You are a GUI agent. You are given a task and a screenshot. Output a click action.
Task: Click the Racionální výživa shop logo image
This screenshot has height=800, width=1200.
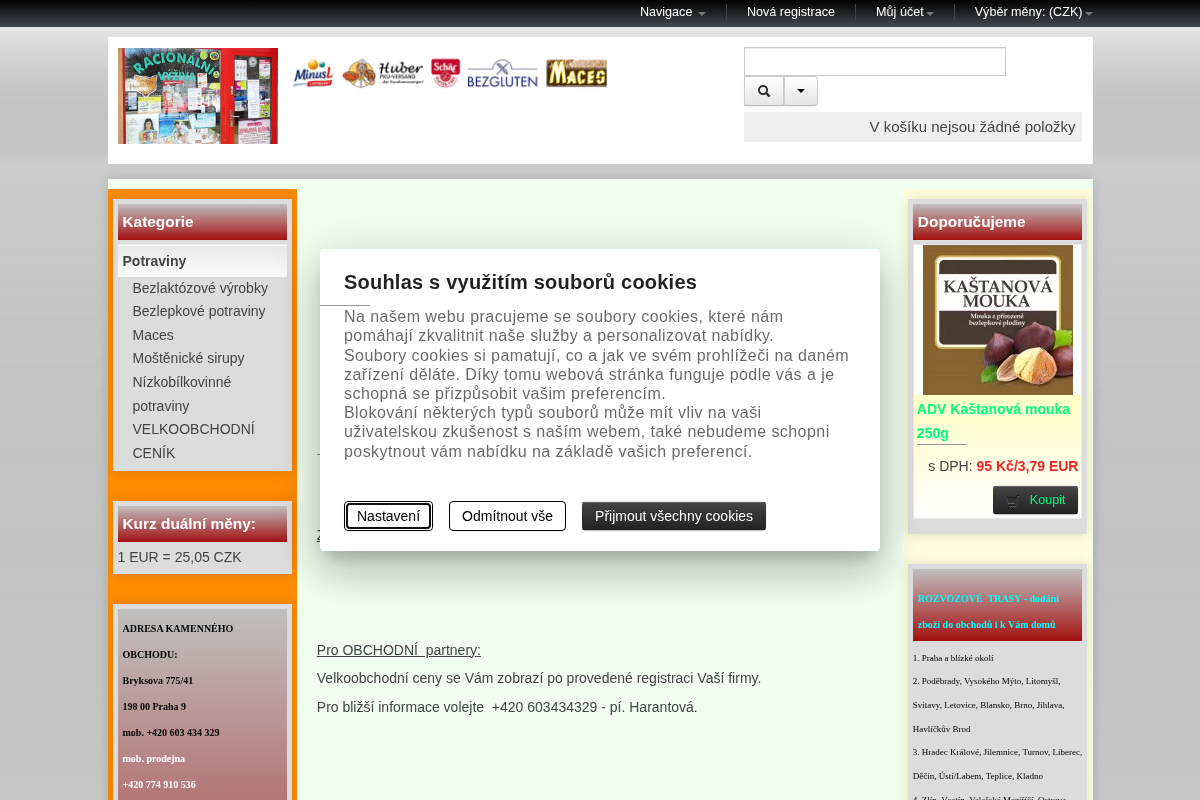pos(198,96)
